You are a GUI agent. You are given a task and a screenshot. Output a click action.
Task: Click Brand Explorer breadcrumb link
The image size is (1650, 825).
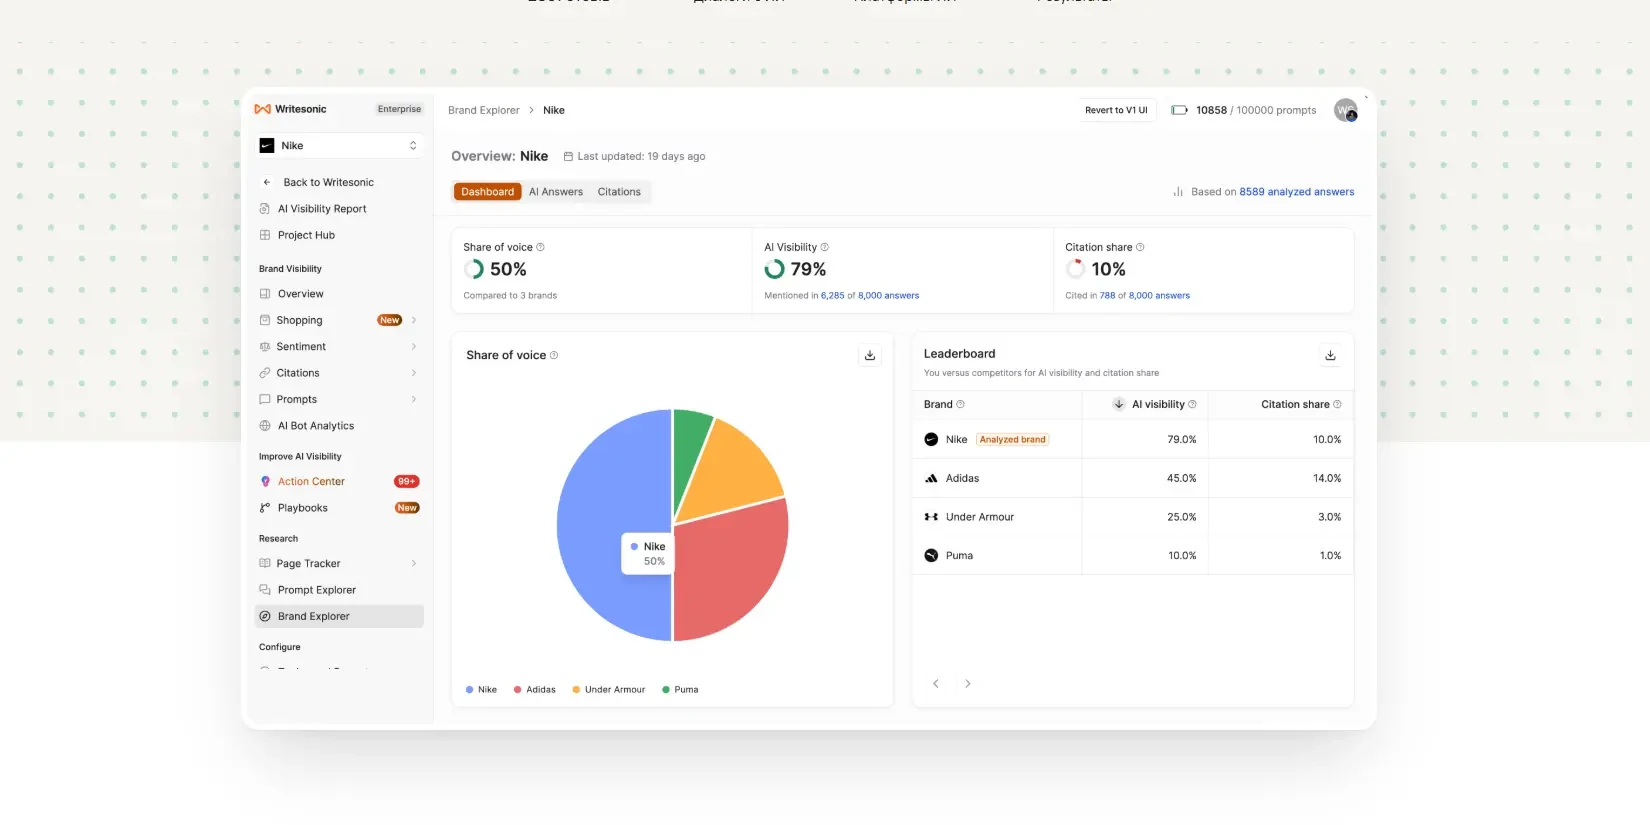point(483,110)
